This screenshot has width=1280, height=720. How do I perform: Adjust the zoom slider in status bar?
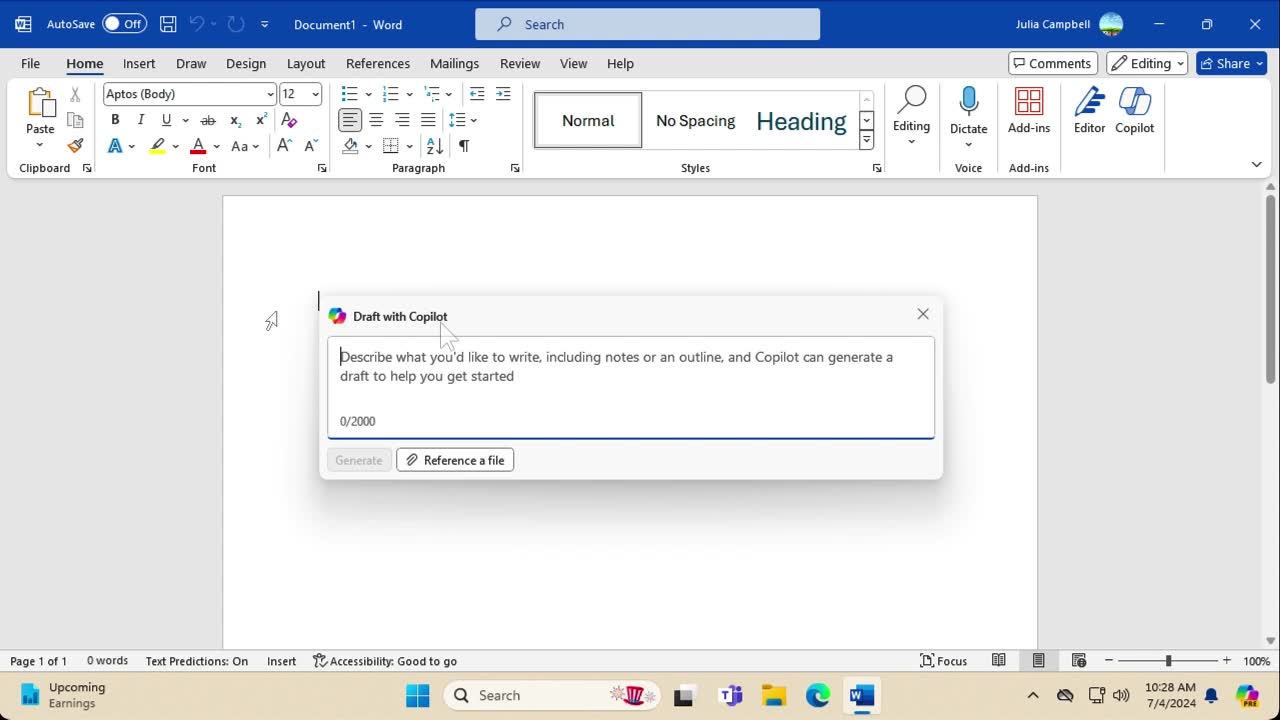1168,661
